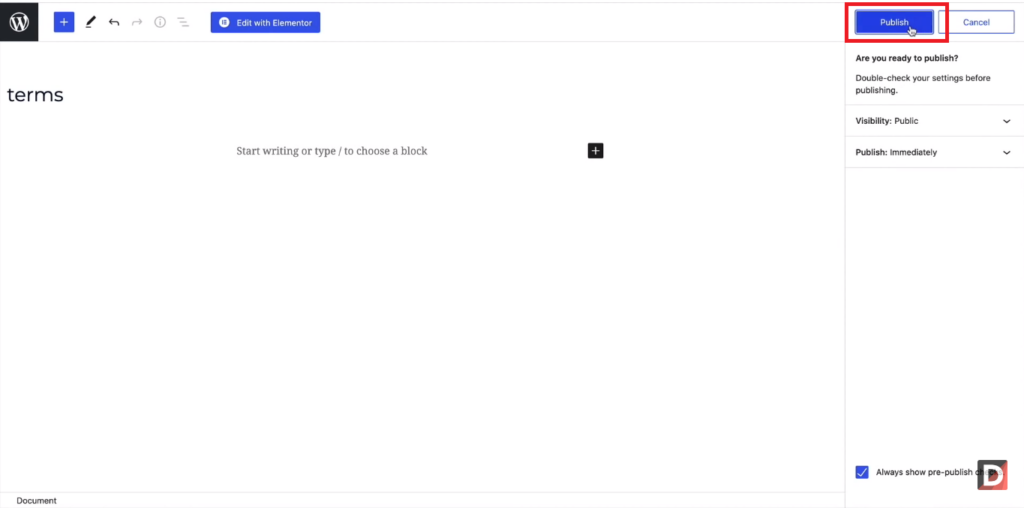1024x508 pixels.
Task: Select Document in the bottom breadcrumb
Action: 37,501
